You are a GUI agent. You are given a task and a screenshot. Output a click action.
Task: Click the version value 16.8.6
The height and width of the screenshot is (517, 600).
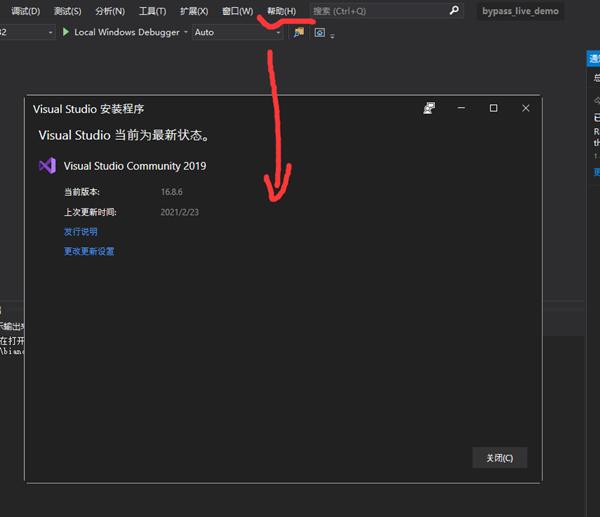click(x=171, y=192)
